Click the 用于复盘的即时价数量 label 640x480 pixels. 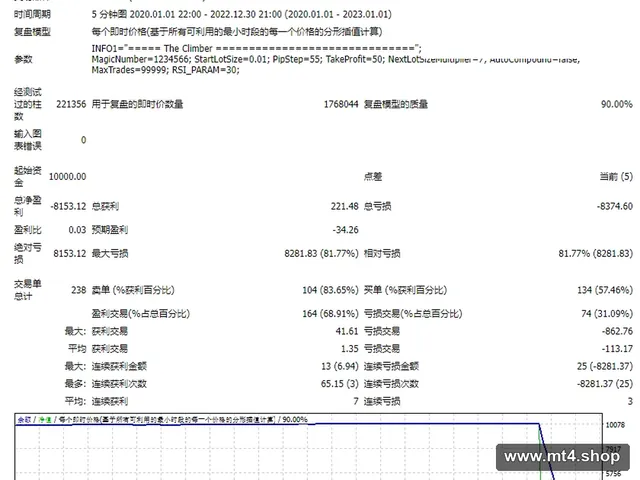[x=137, y=104]
